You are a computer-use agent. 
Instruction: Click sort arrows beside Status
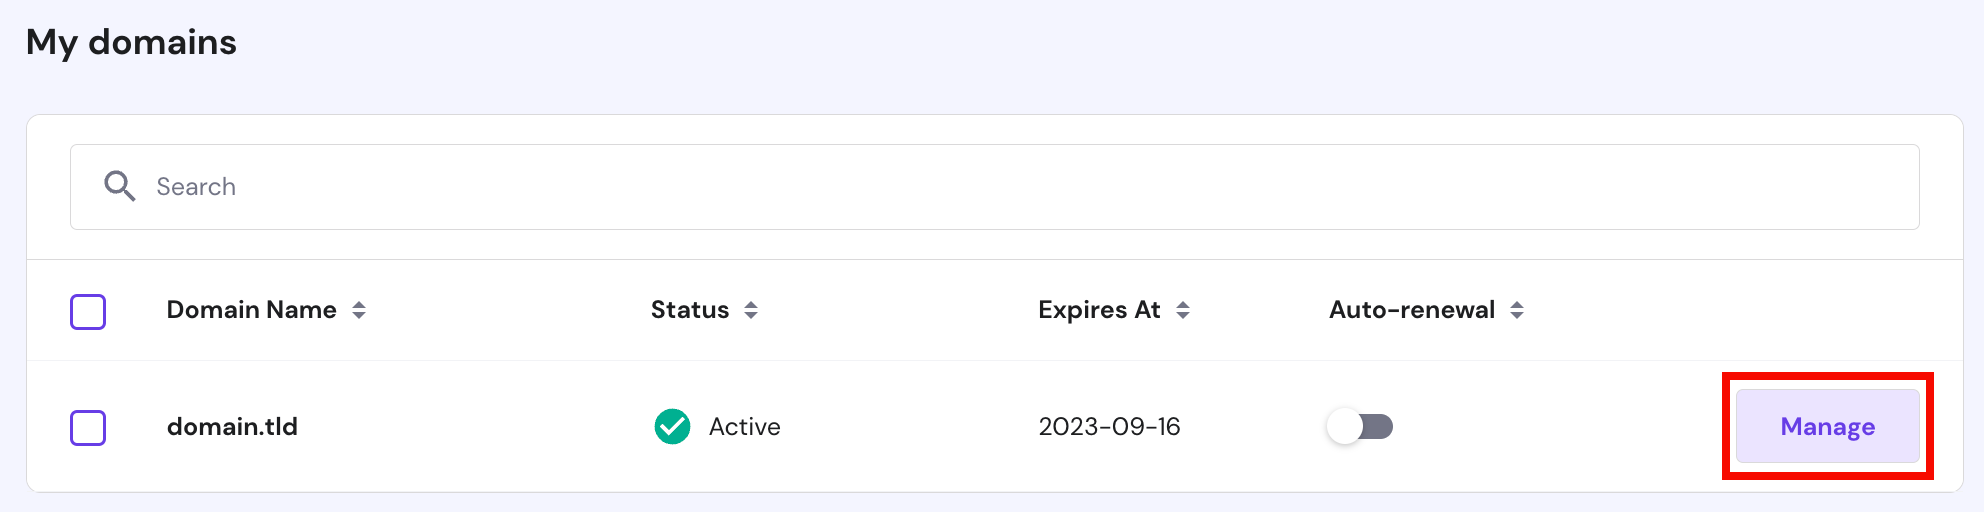click(751, 311)
